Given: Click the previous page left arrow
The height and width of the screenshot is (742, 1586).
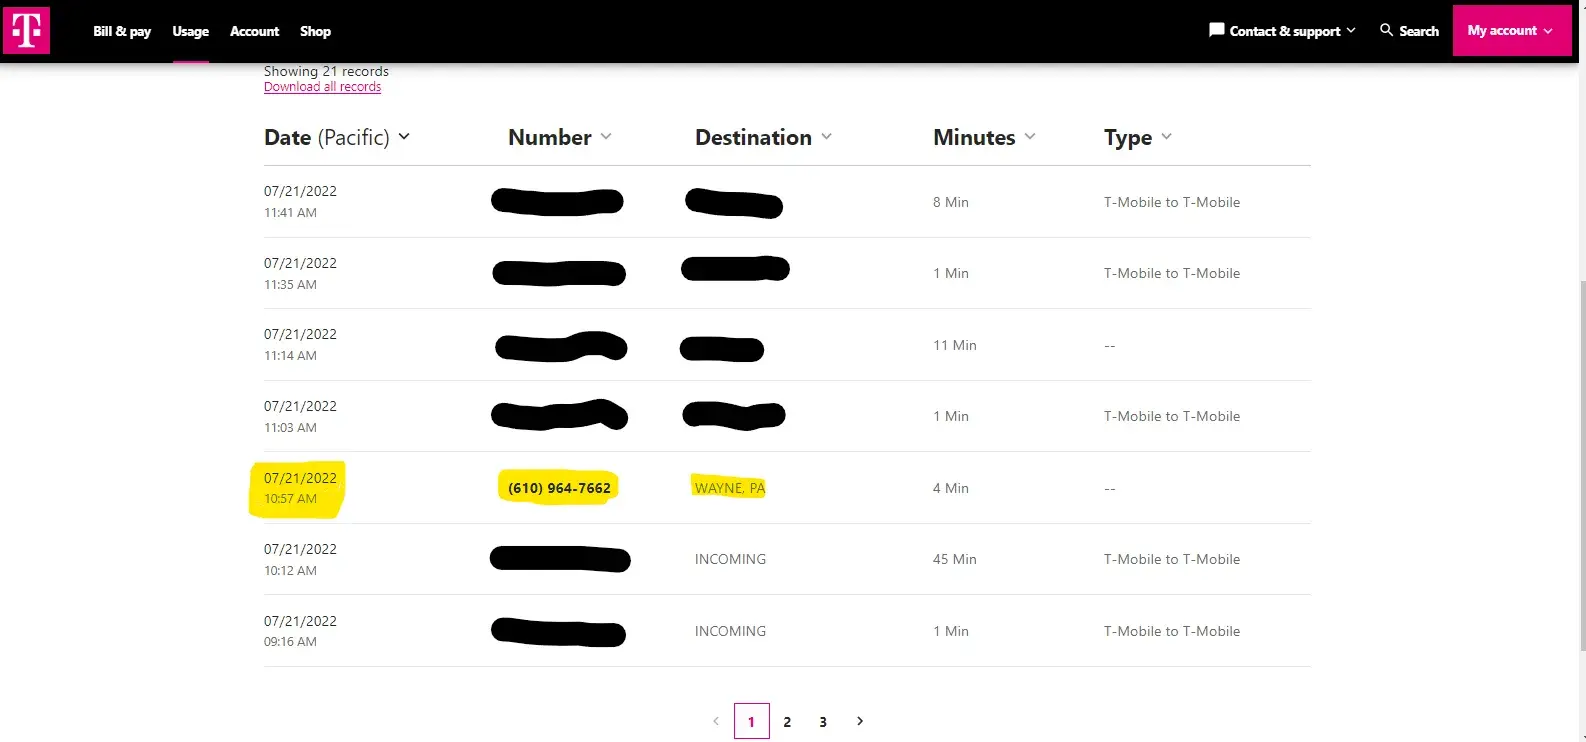Looking at the screenshot, I should coord(715,721).
